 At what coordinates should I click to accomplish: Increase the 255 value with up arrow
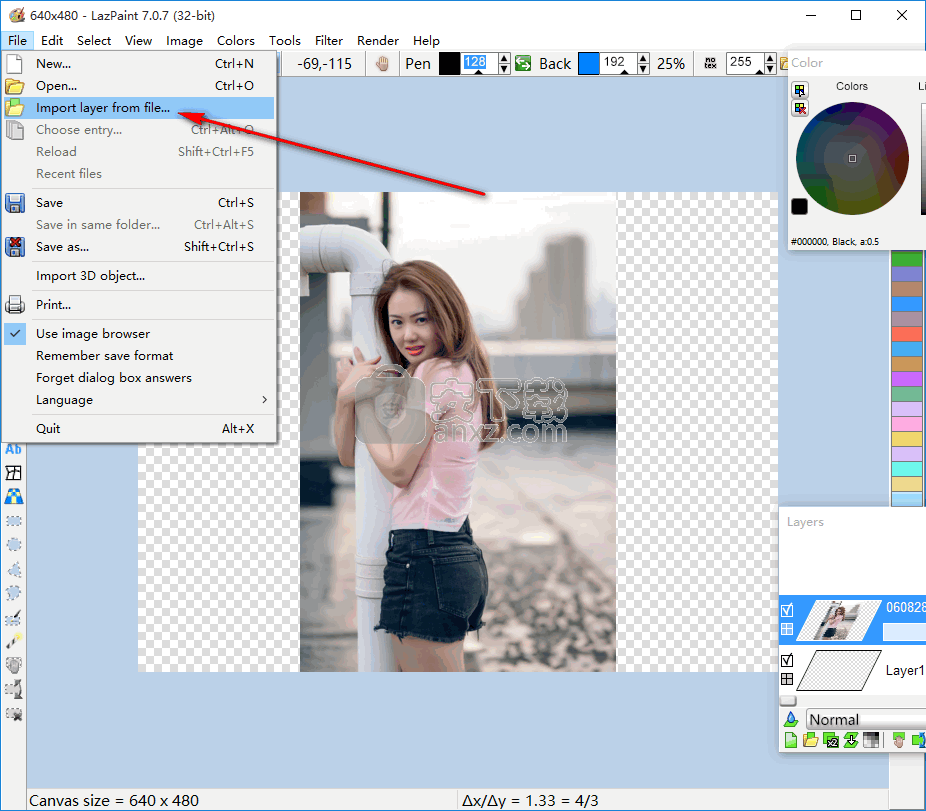[770, 58]
